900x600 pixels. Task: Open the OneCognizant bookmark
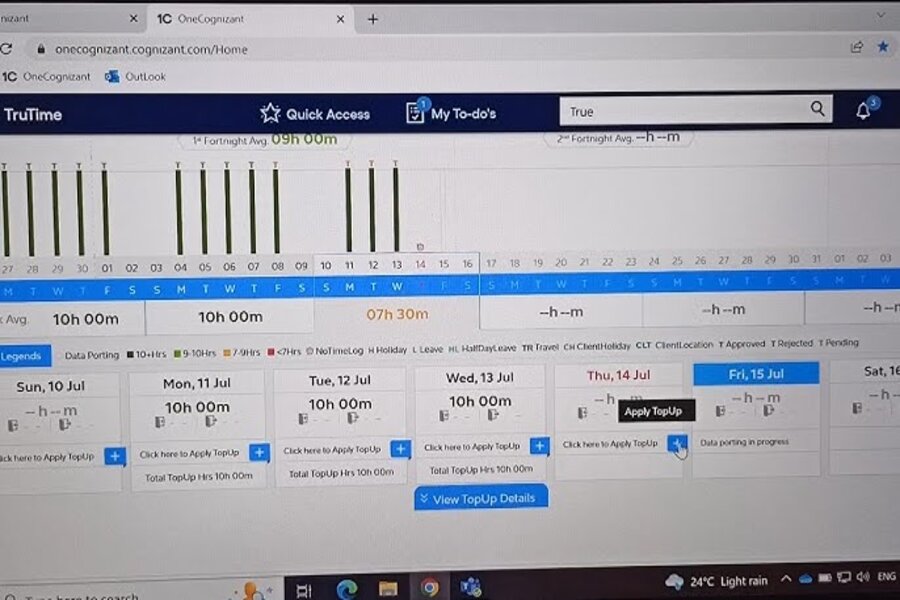click(46, 76)
